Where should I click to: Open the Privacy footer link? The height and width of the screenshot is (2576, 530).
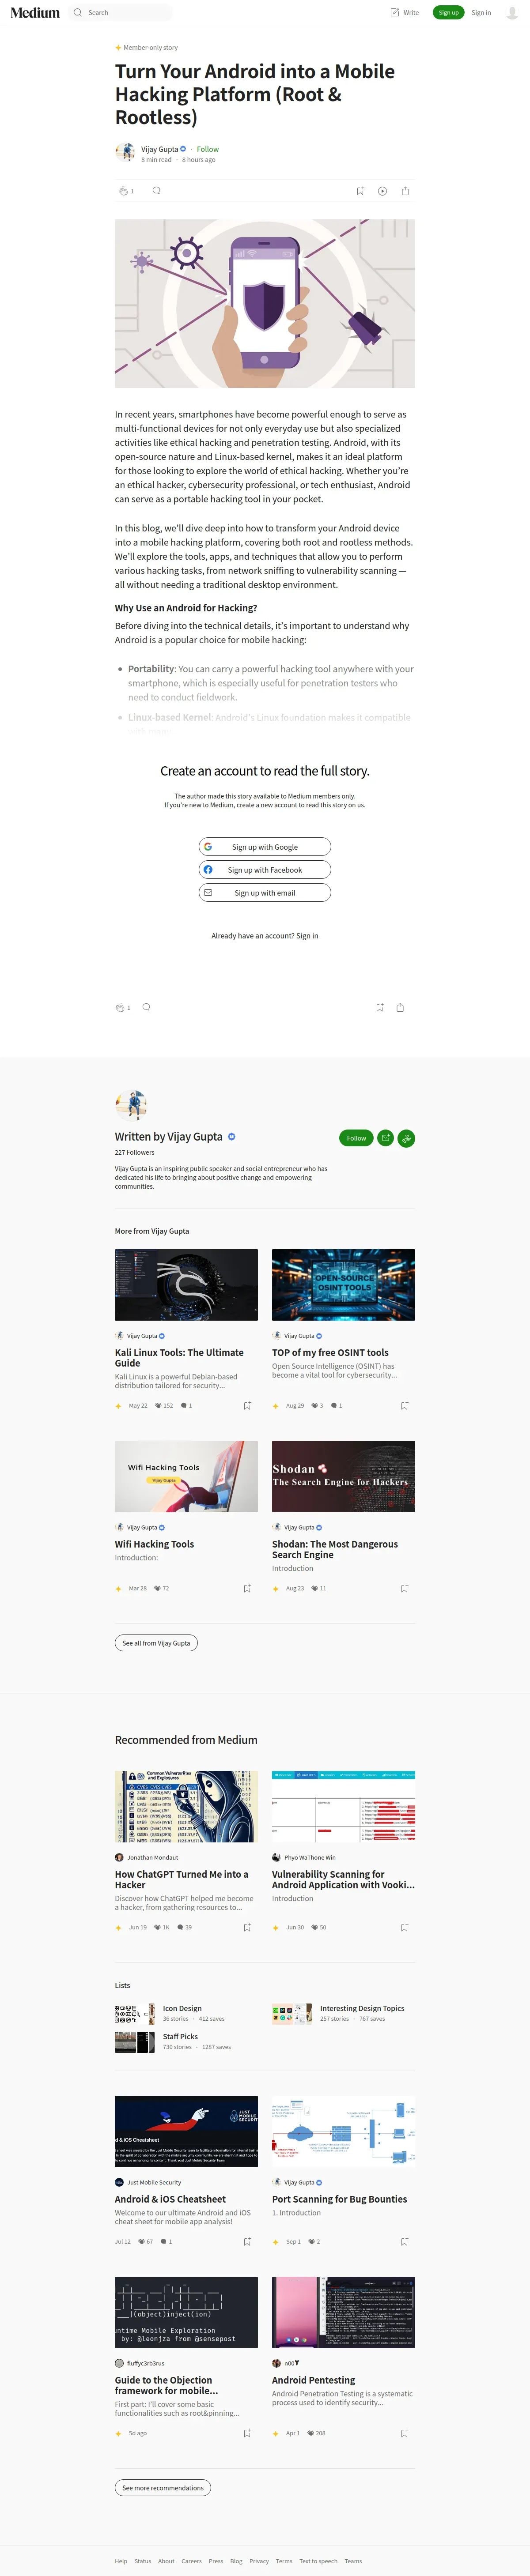click(x=259, y=2561)
